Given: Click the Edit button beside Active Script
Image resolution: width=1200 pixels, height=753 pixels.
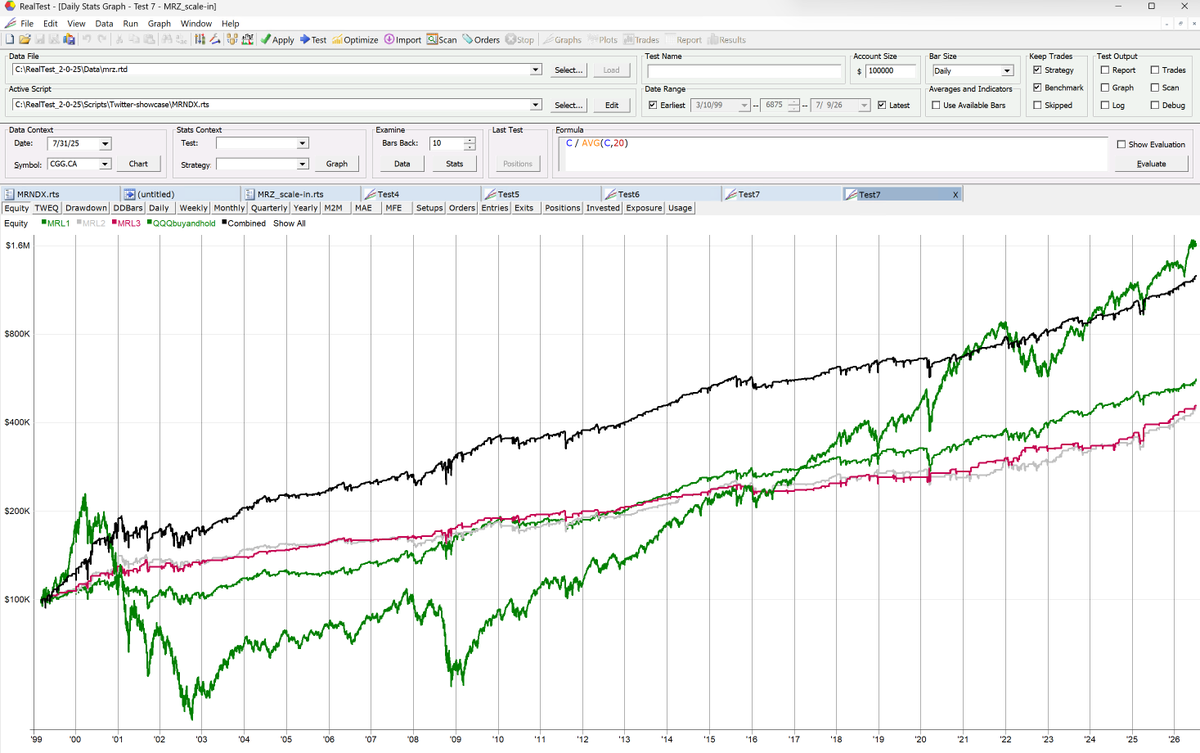Looking at the screenshot, I should pos(612,105).
